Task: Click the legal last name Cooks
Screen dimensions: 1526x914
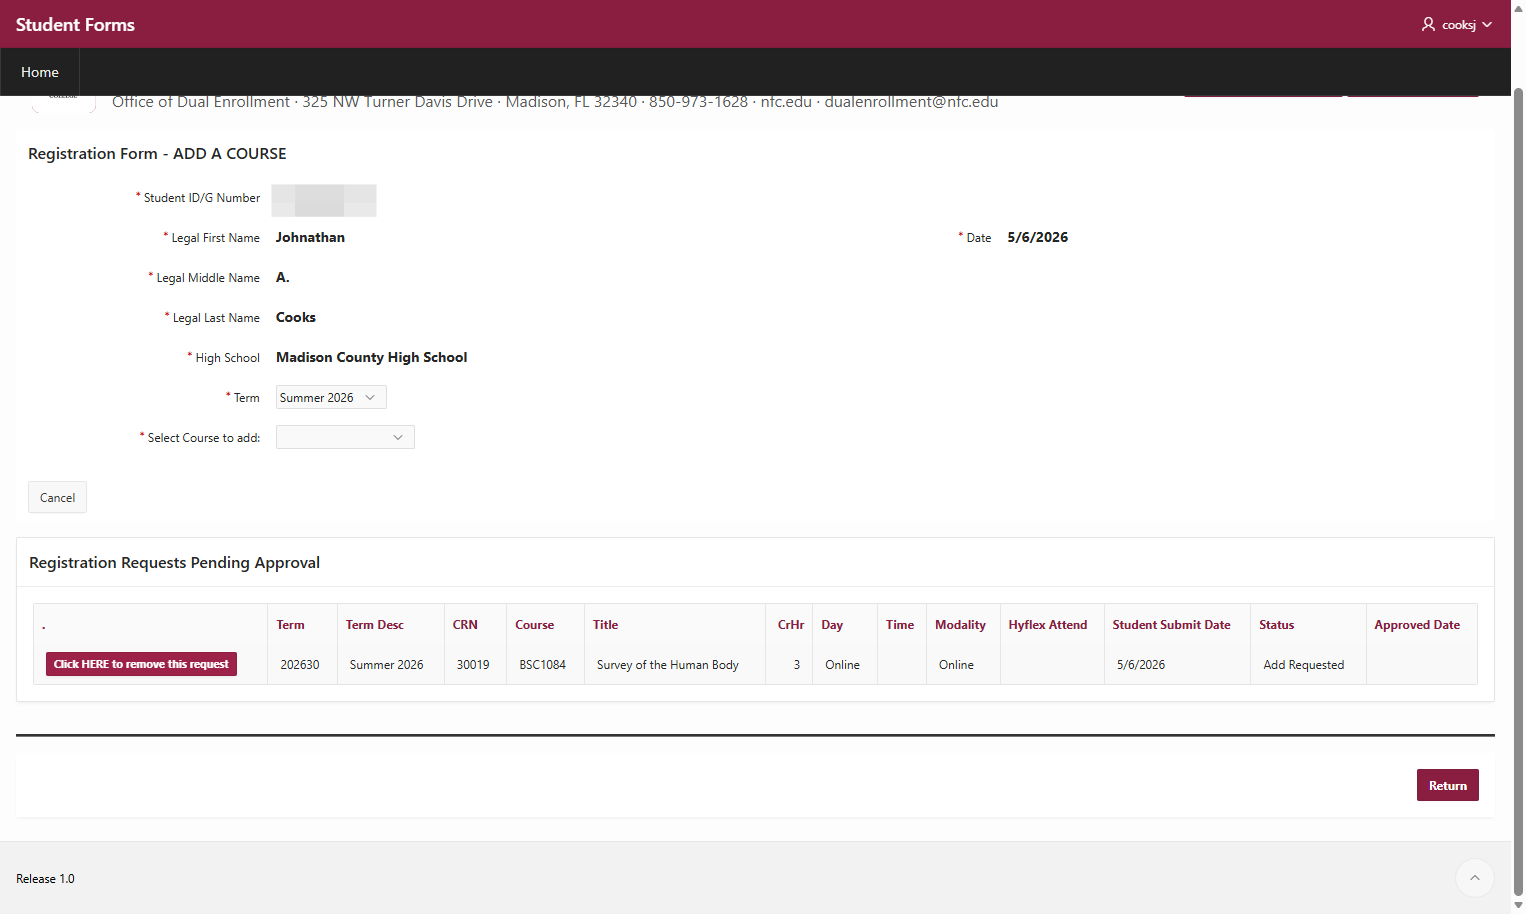Action: click(x=296, y=317)
